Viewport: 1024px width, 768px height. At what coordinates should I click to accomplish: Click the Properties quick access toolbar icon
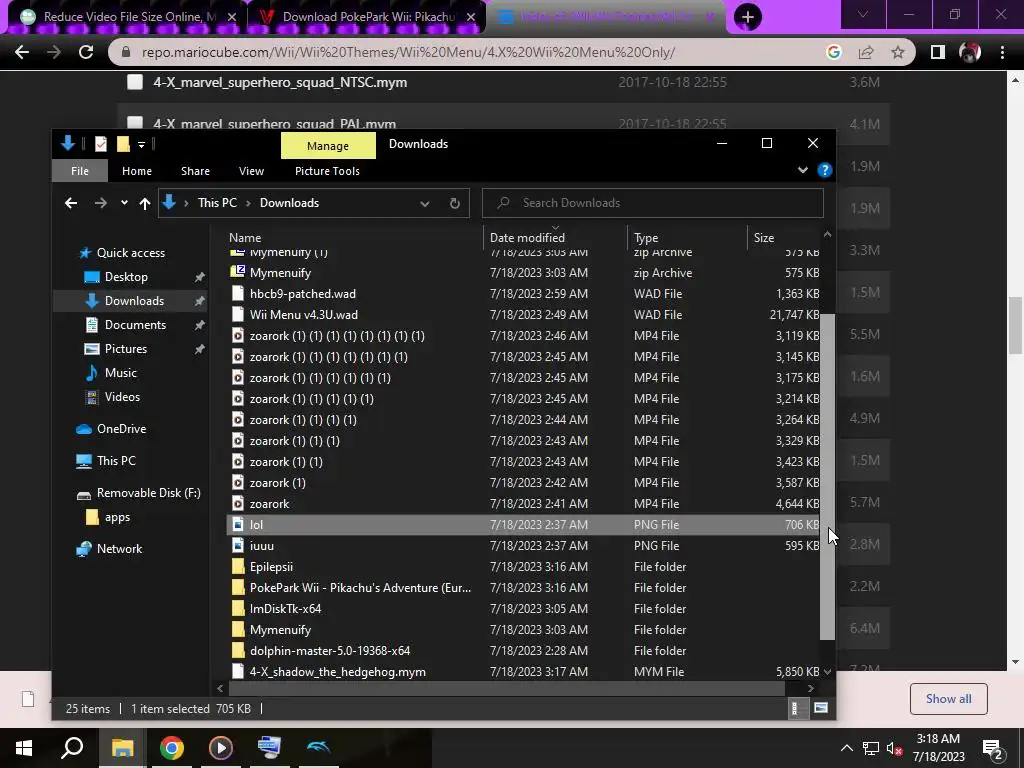coord(101,144)
